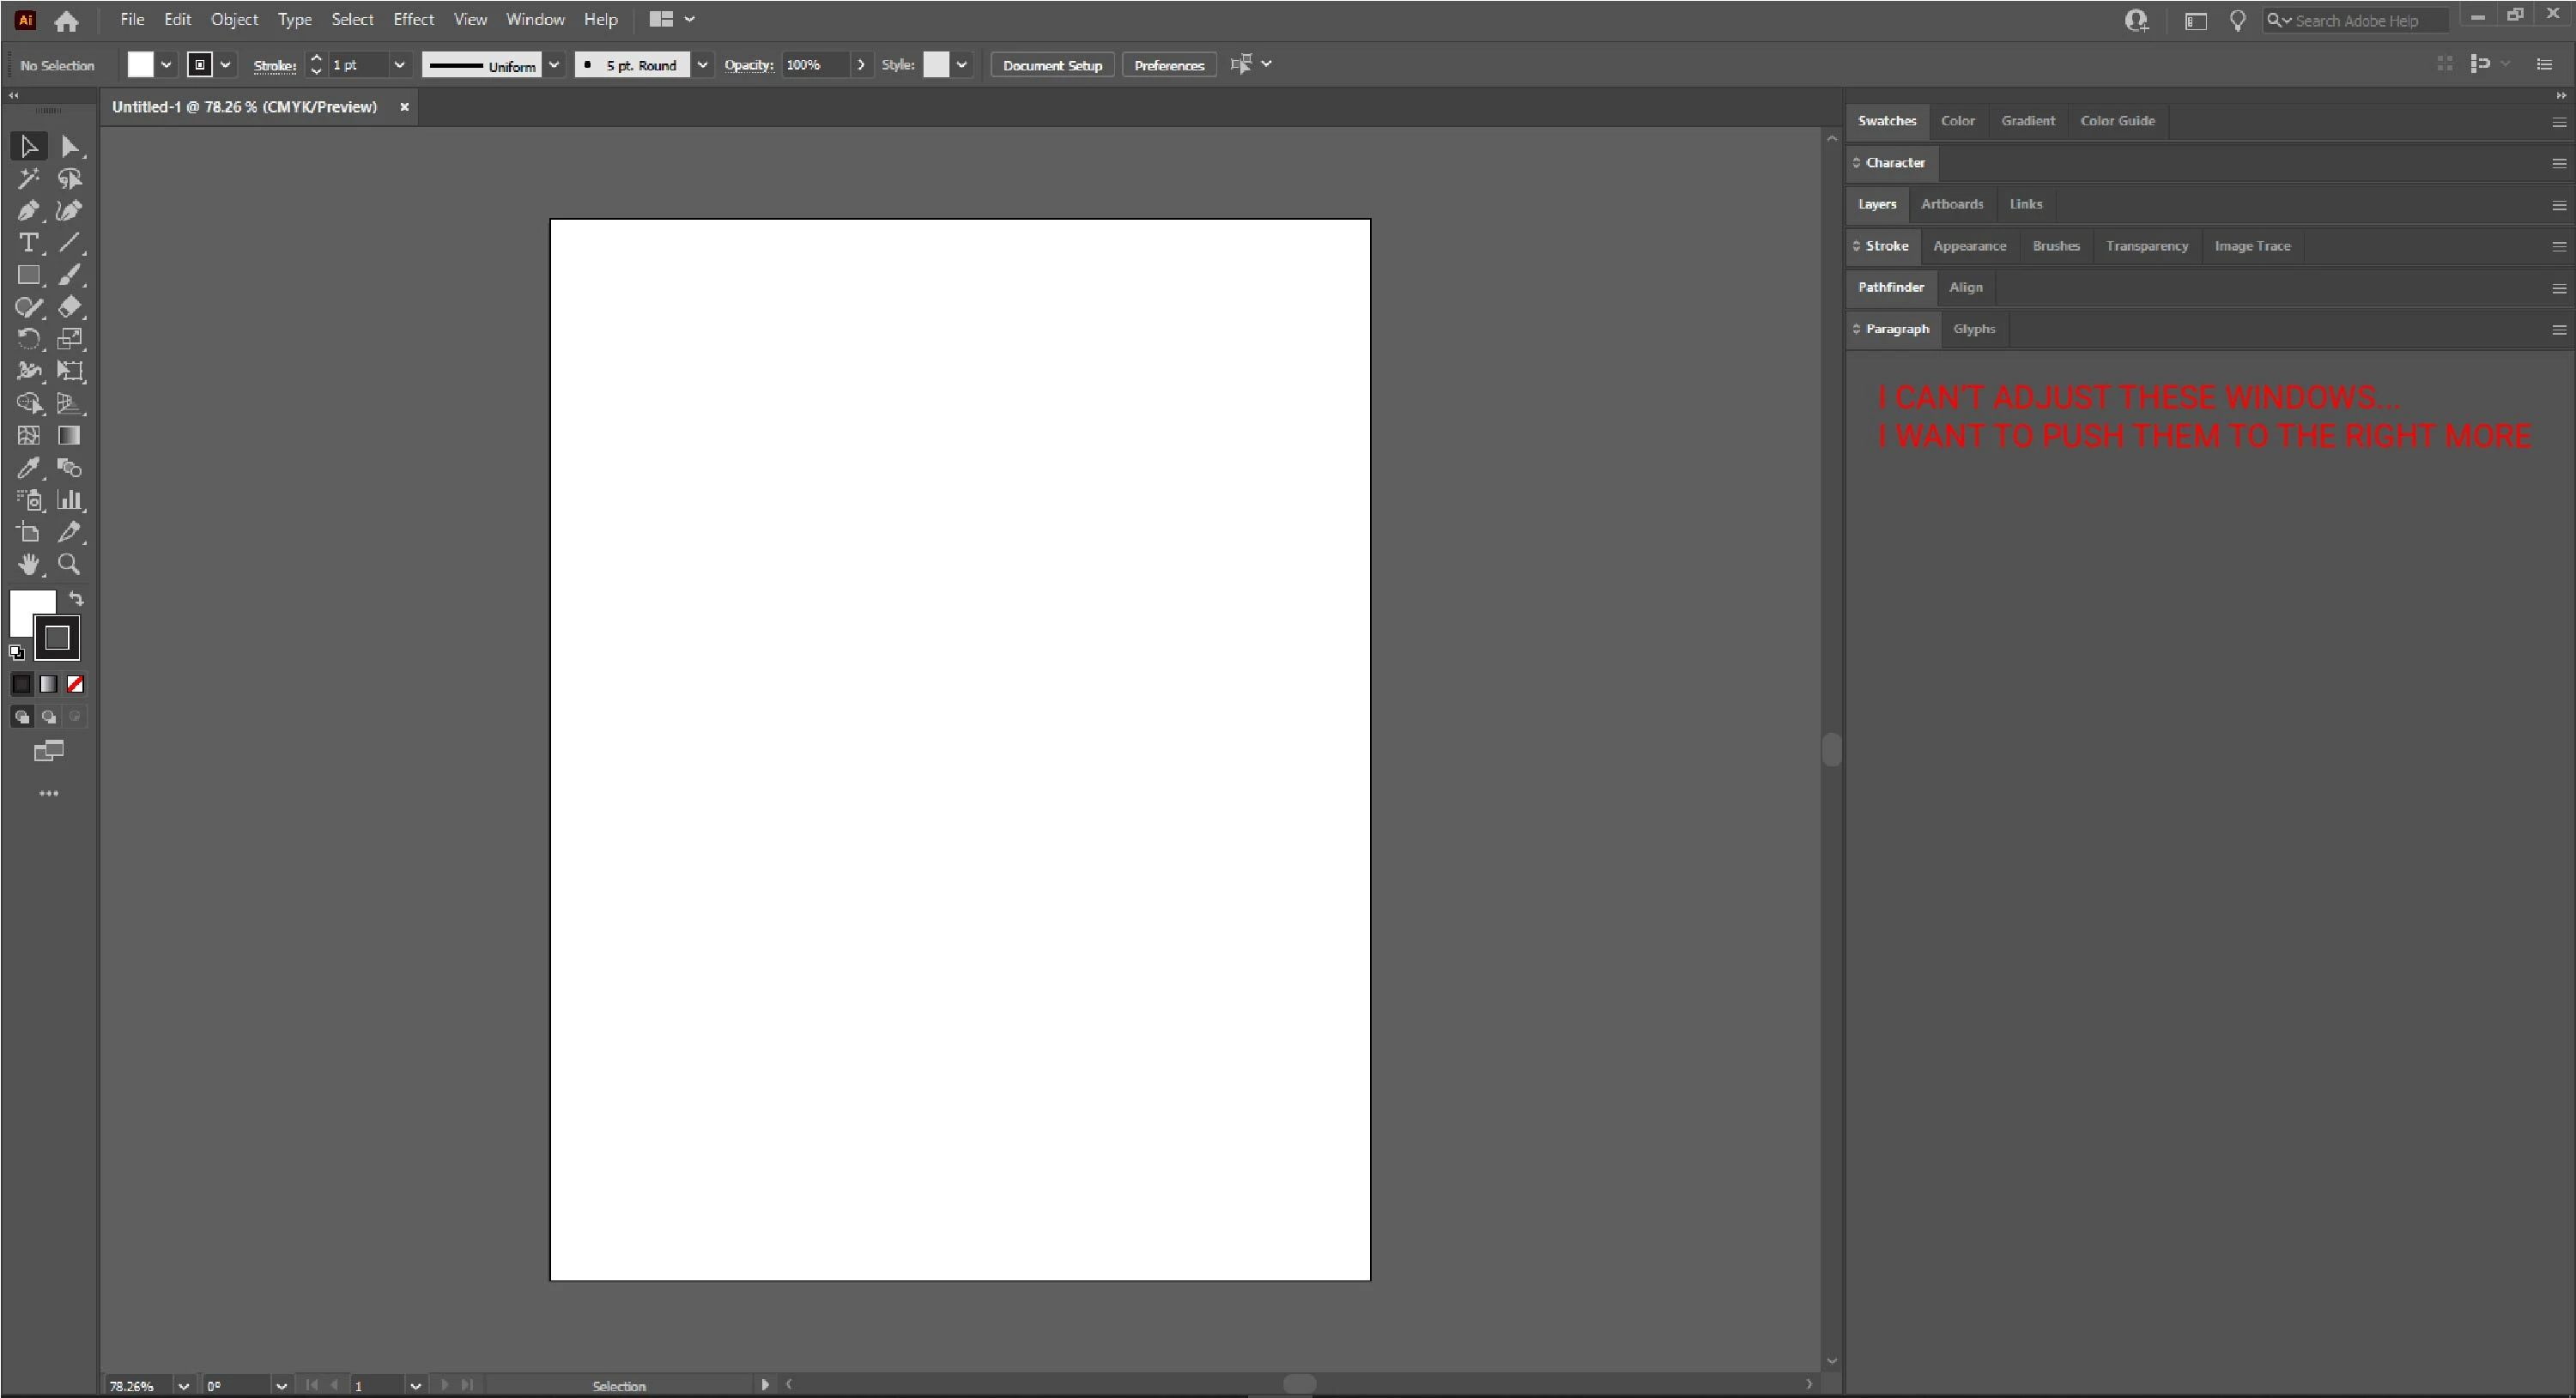Select the Pen tool
This screenshot has height=1398, width=2576.
pos(28,211)
